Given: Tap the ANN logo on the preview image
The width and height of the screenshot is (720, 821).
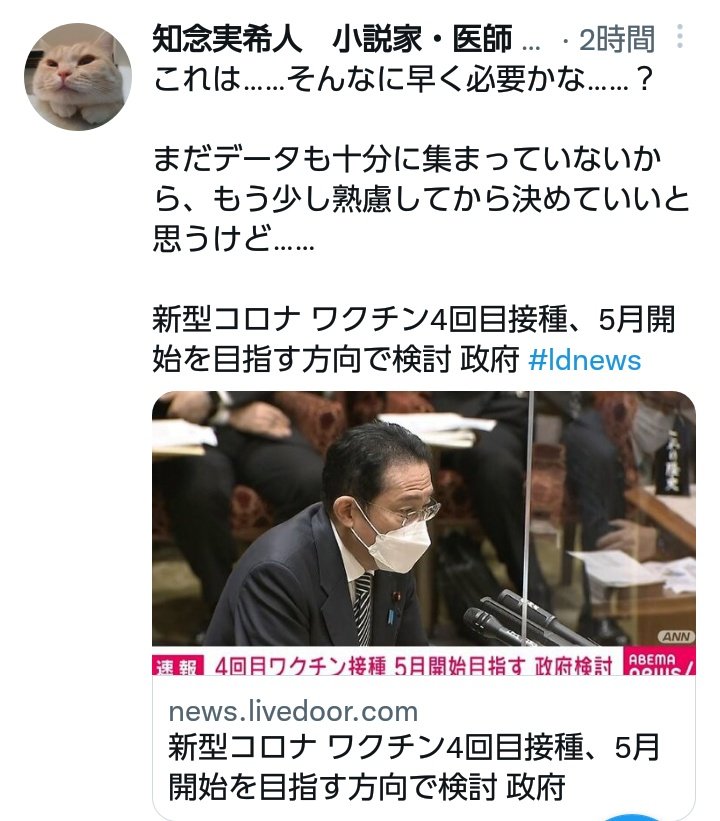Looking at the screenshot, I should pyautogui.click(x=676, y=637).
